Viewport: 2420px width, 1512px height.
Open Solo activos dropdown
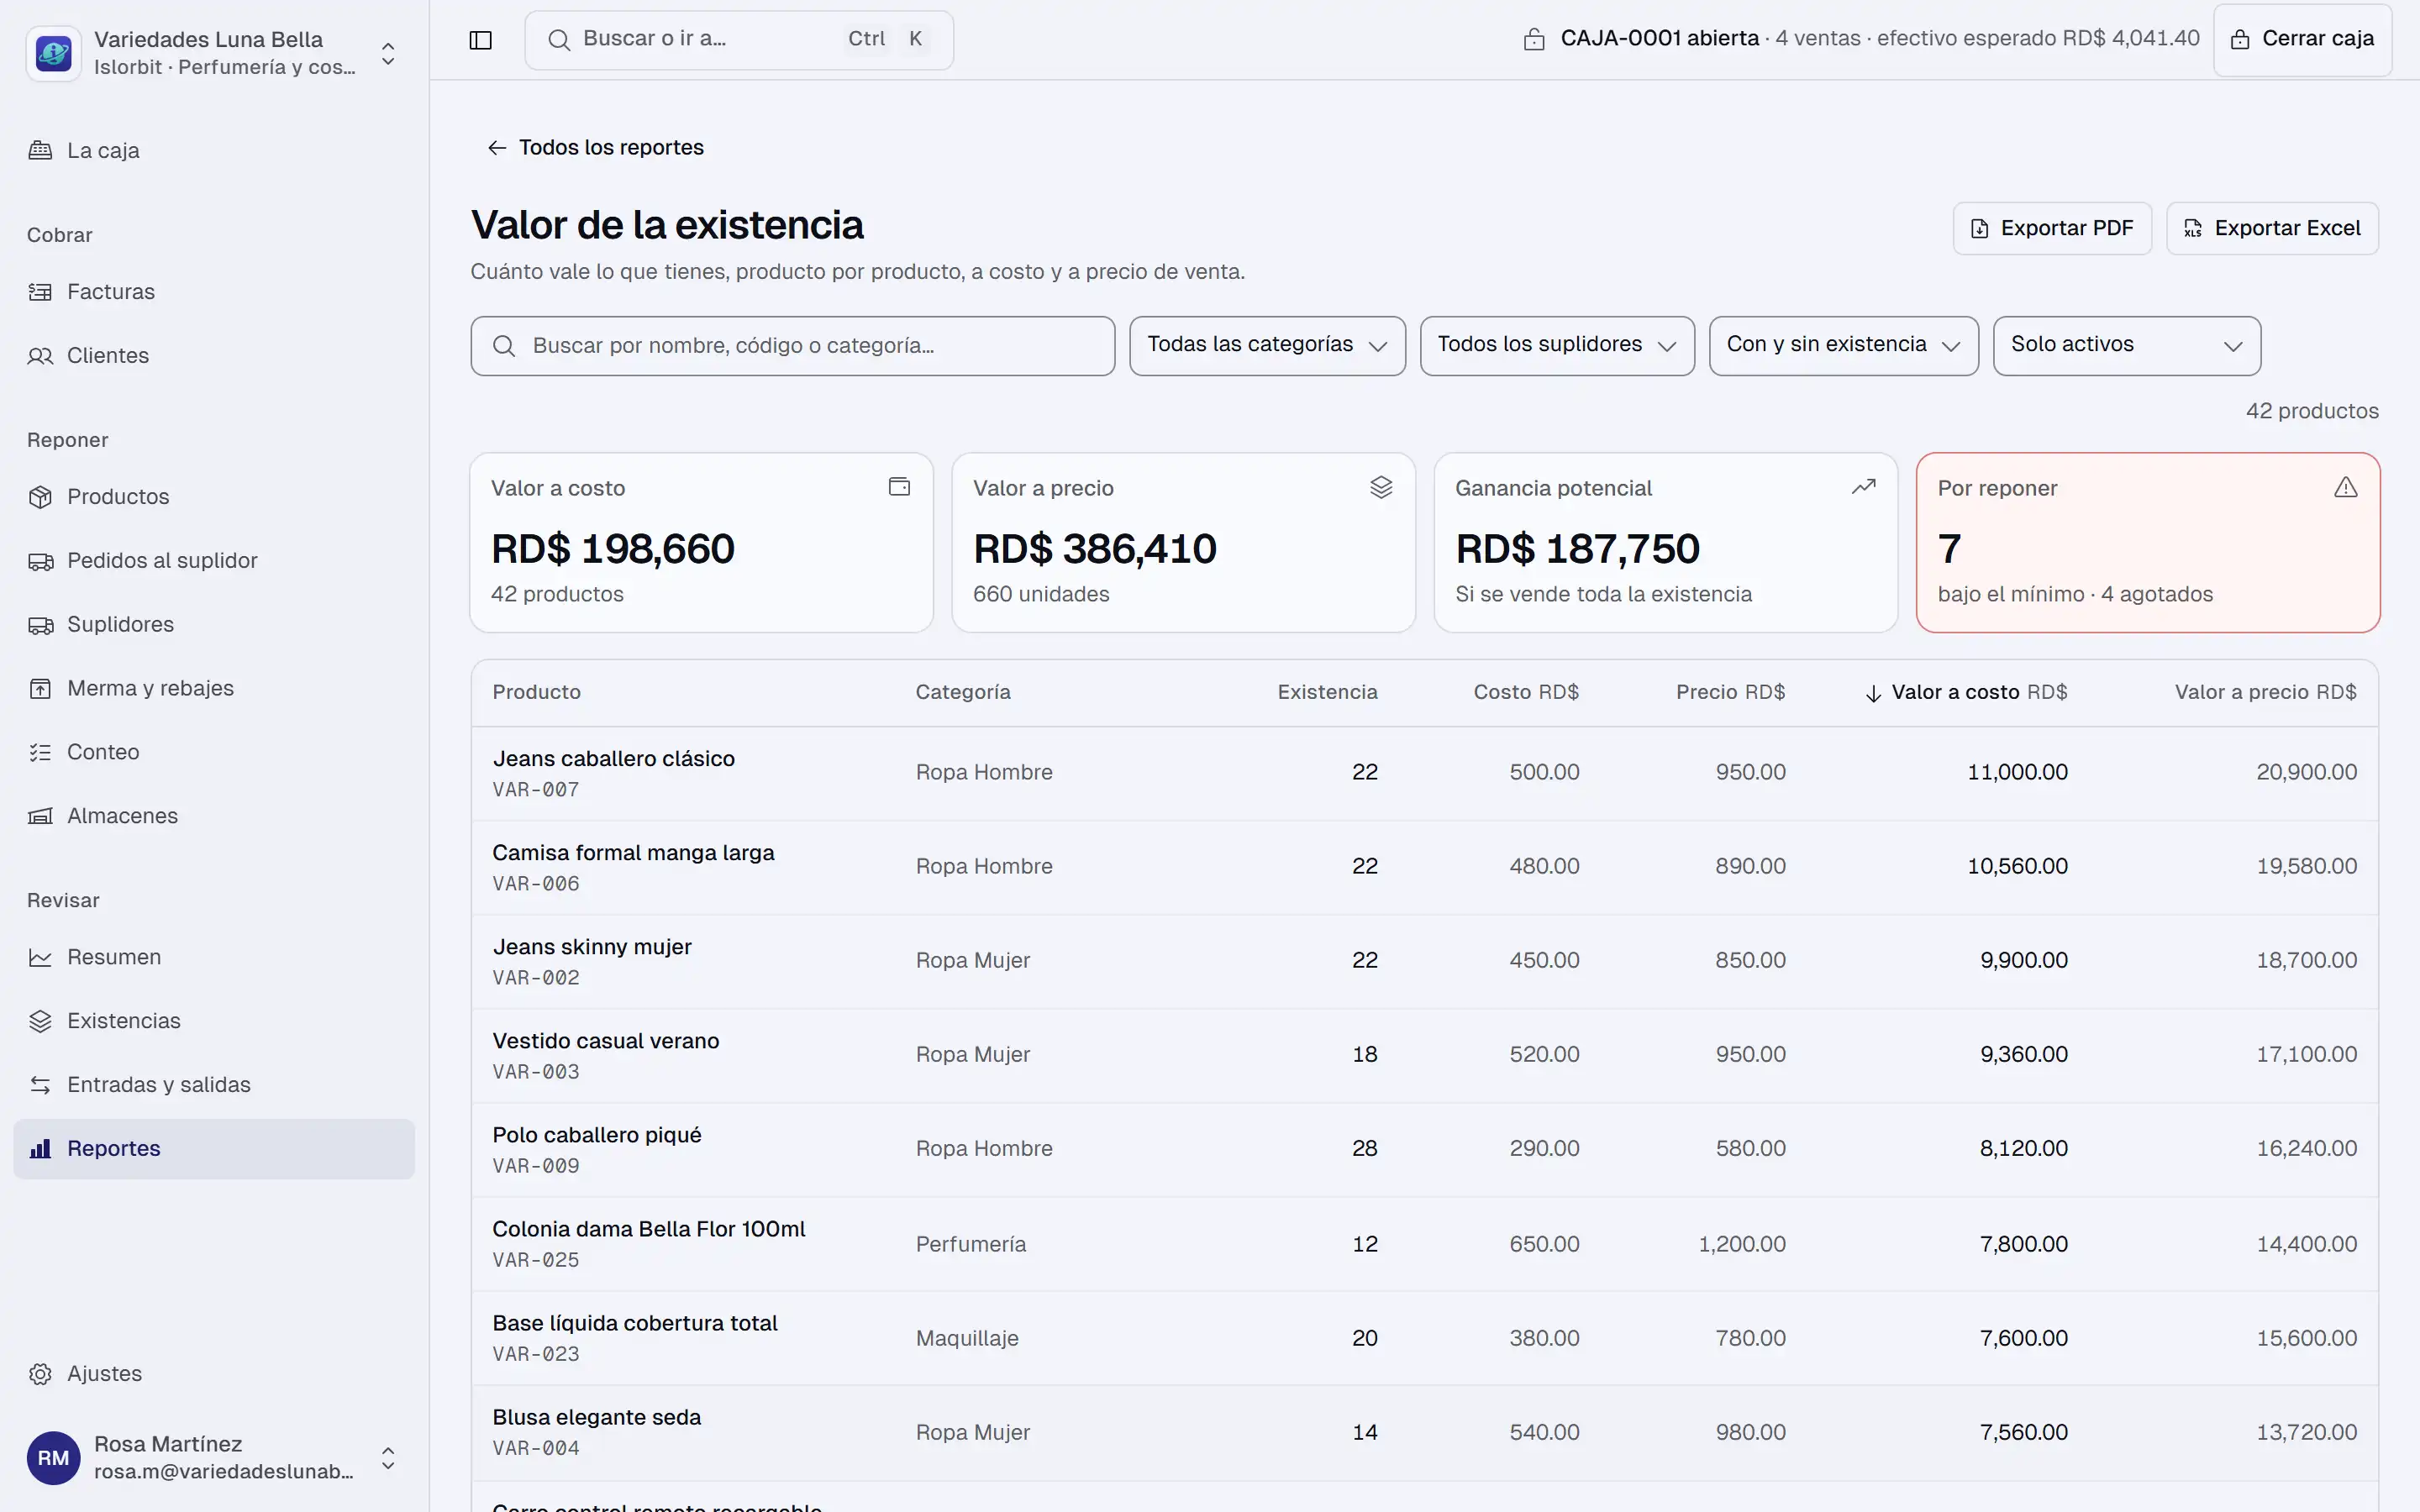[2126, 346]
